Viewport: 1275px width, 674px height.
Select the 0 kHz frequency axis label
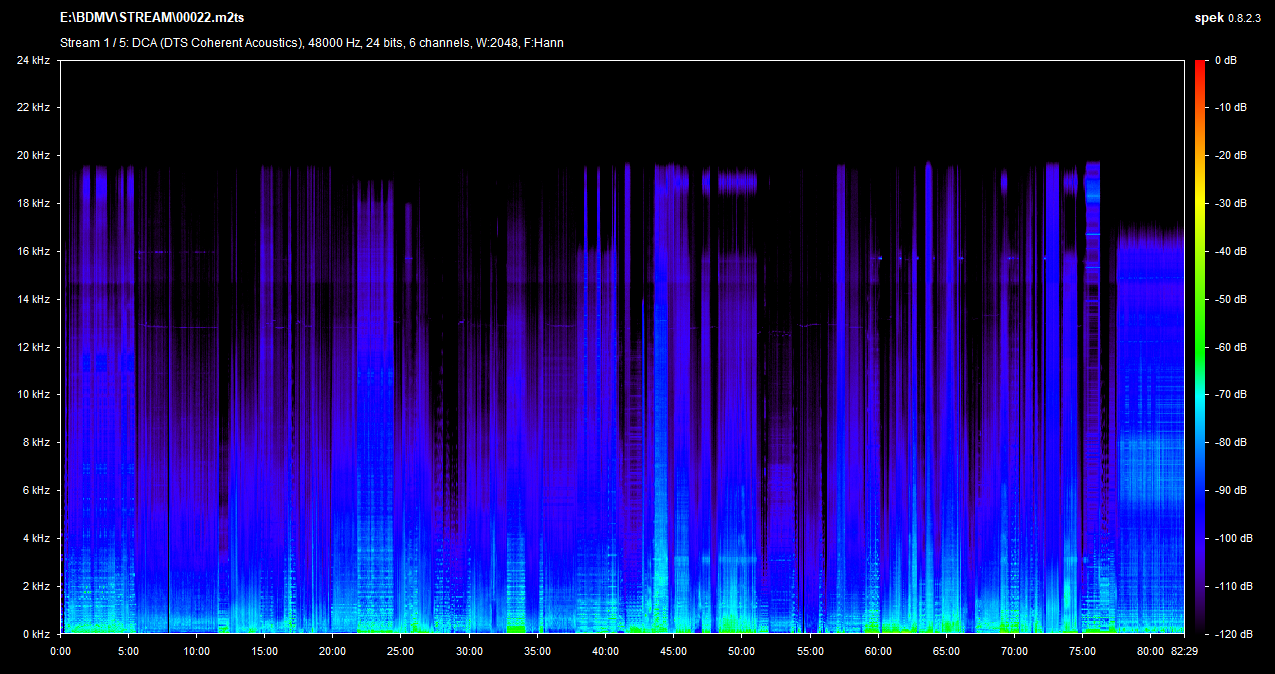(36, 634)
